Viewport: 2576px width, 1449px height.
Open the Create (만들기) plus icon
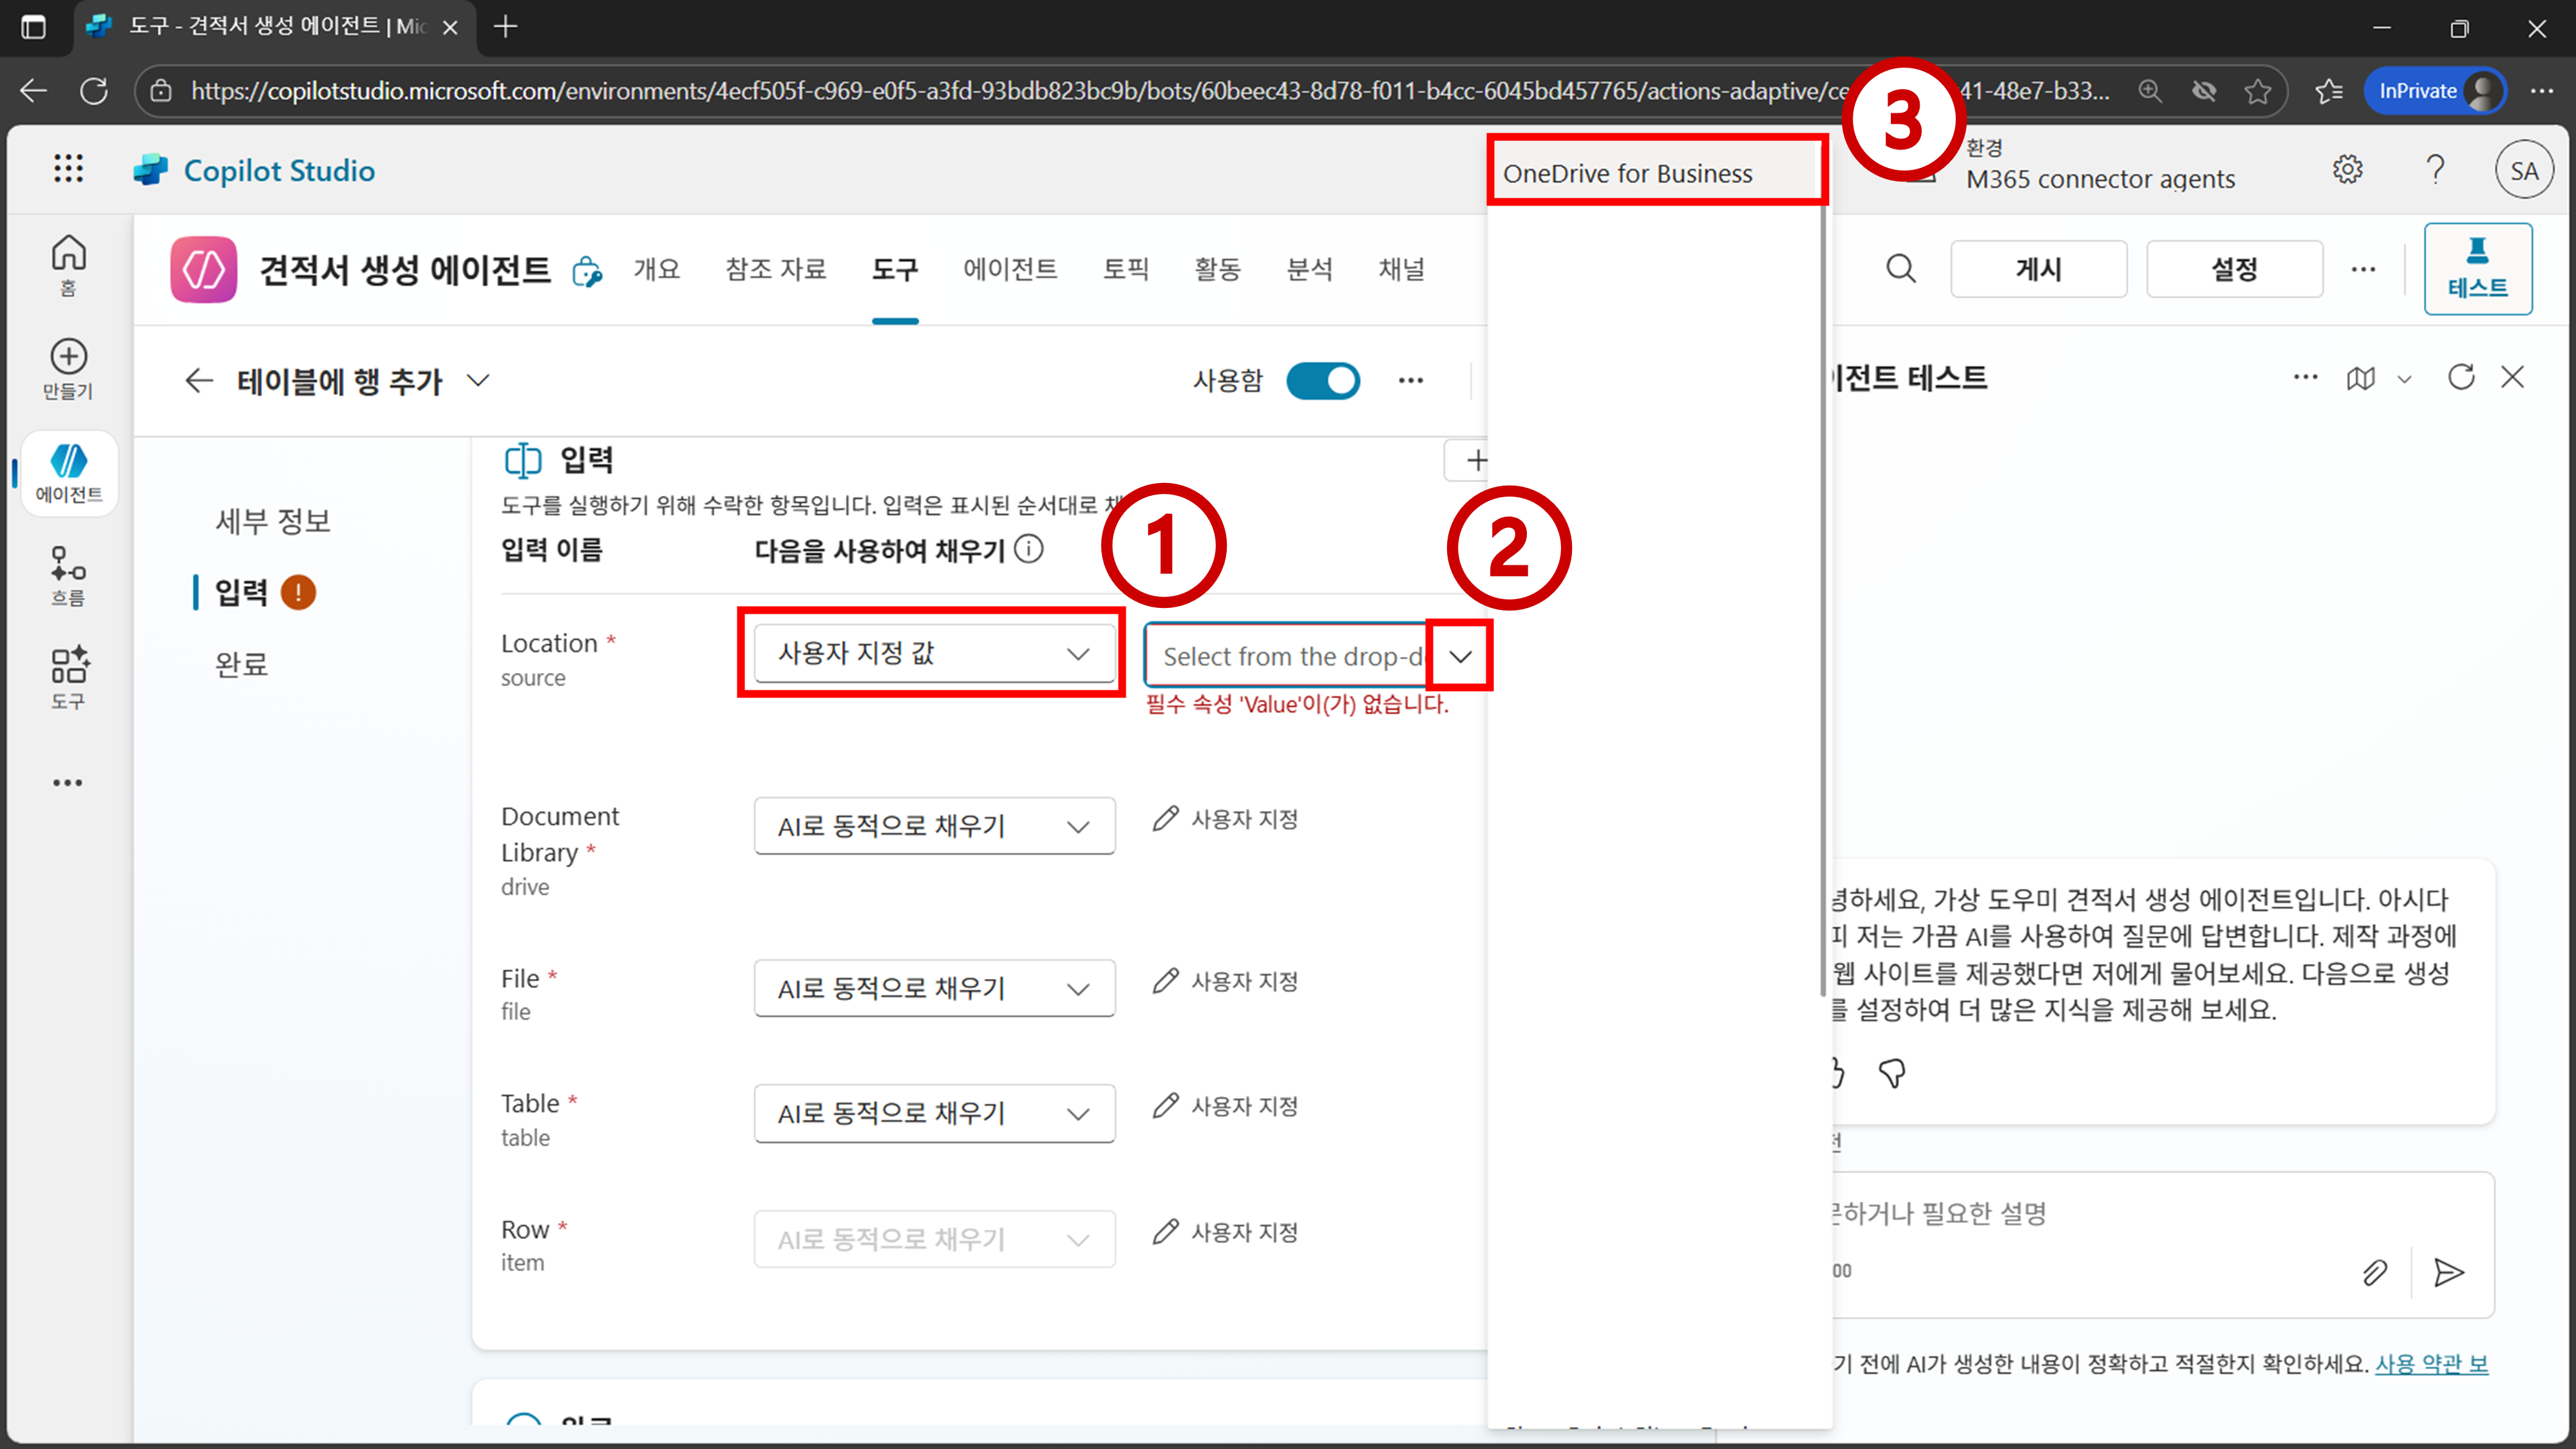click(68, 357)
